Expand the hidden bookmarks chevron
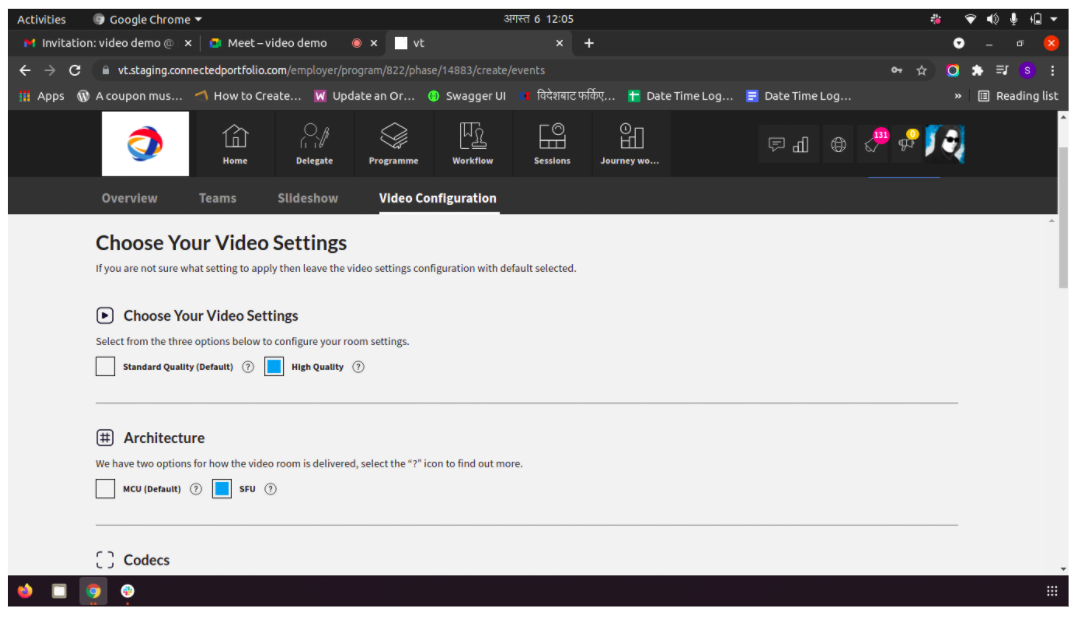Image resolution: width=1077 pixels, height=617 pixels. 957,96
